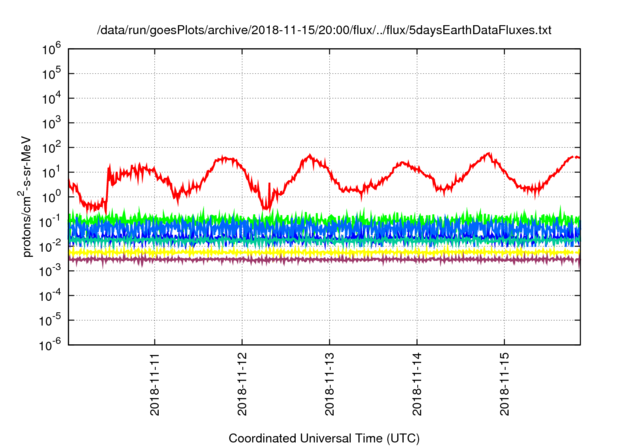This screenshot has width=640, height=448.
Task: Click the file path title above the chart
Action: point(324,30)
